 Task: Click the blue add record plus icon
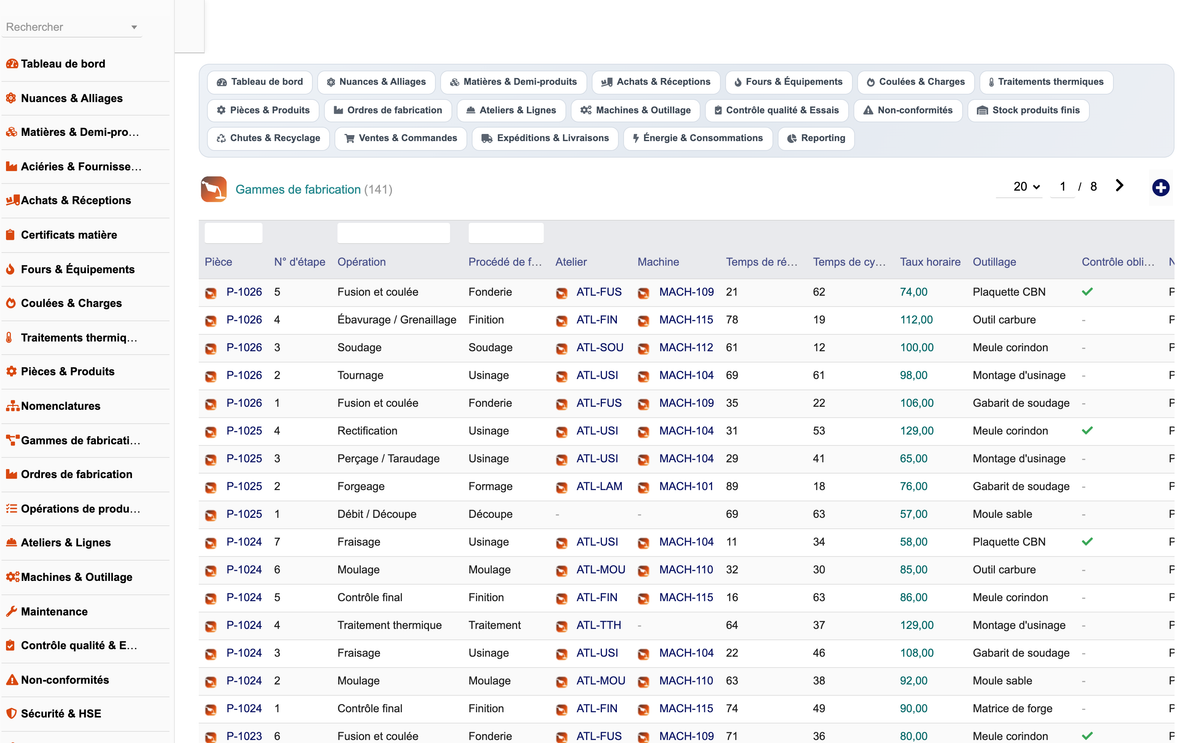pyautogui.click(x=1160, y=188)
